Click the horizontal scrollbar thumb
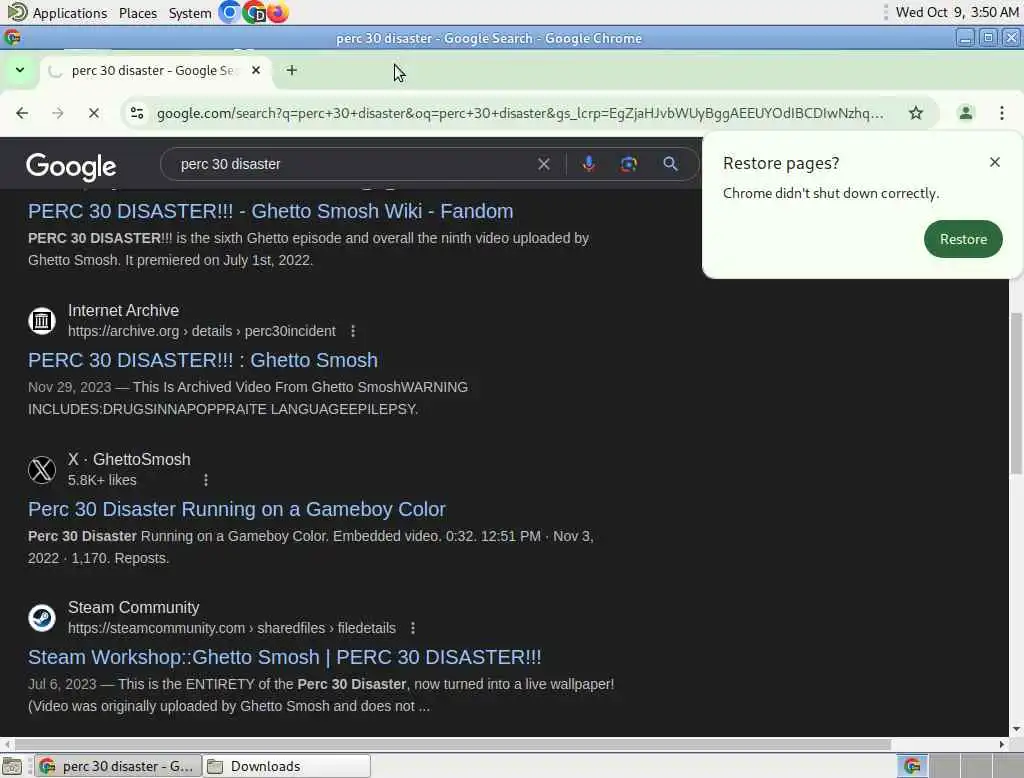 (x=453, y=745)
